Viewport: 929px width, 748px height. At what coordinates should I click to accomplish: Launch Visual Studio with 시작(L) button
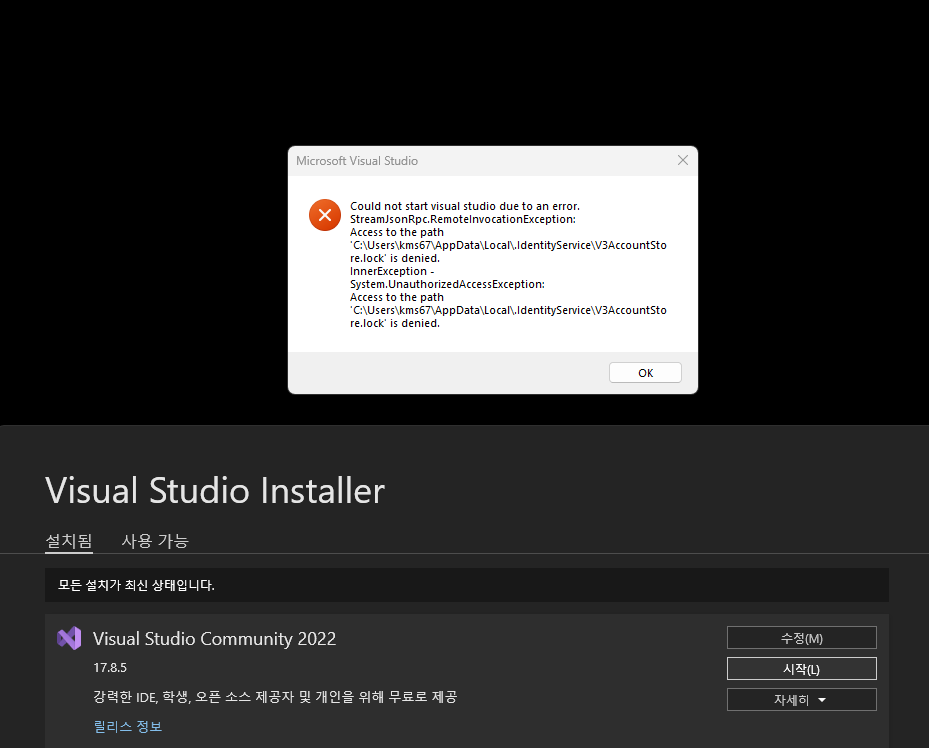(802, 669)
